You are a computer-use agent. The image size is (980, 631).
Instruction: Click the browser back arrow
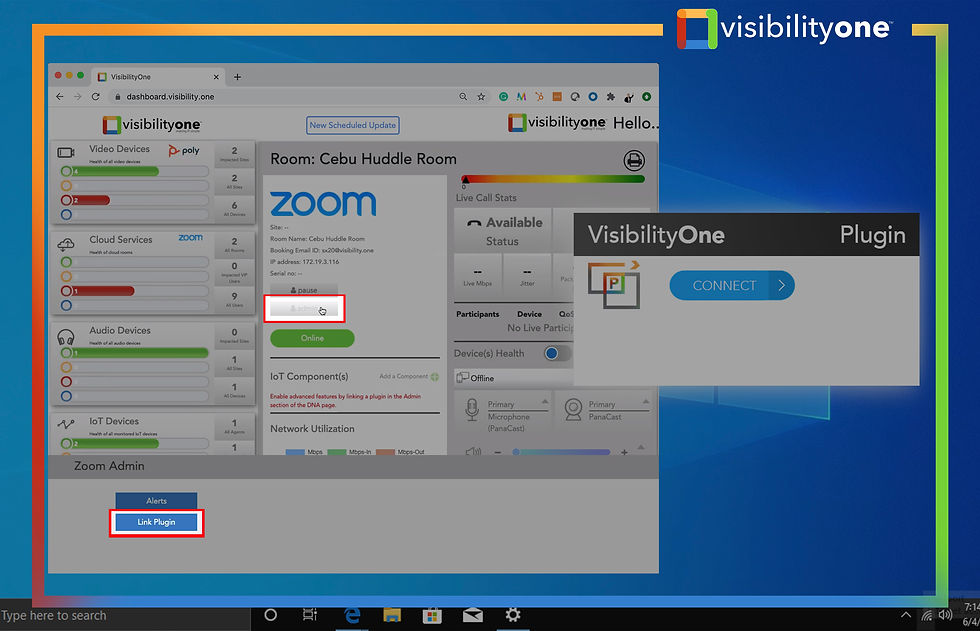click(x=59, y=96)
